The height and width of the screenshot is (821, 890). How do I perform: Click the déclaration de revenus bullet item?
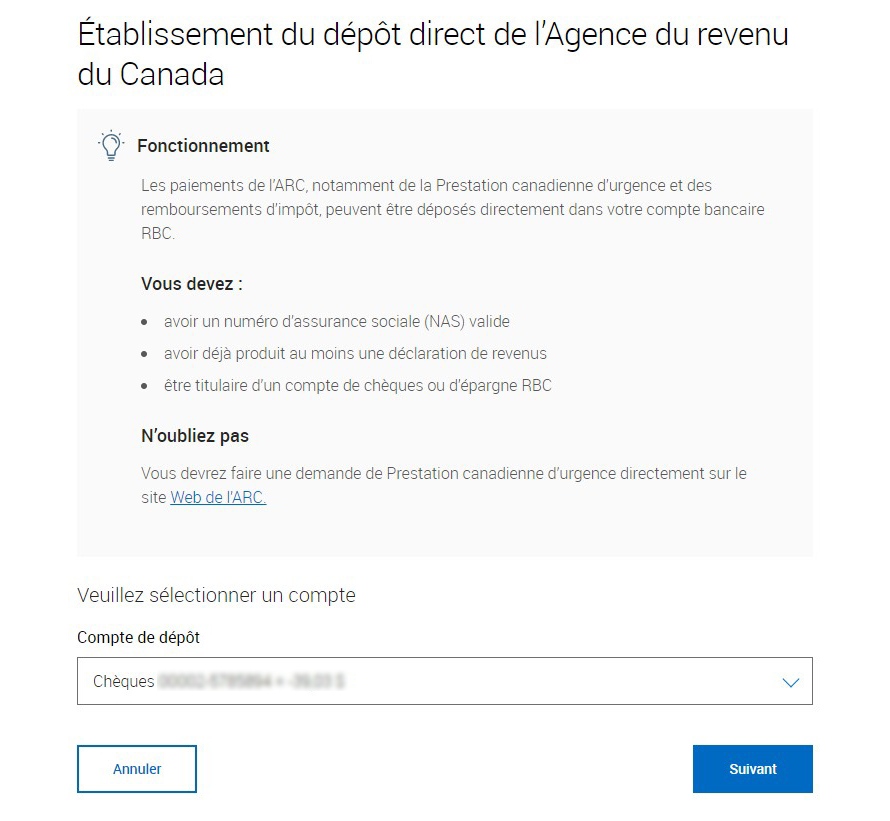pos(355,354)
